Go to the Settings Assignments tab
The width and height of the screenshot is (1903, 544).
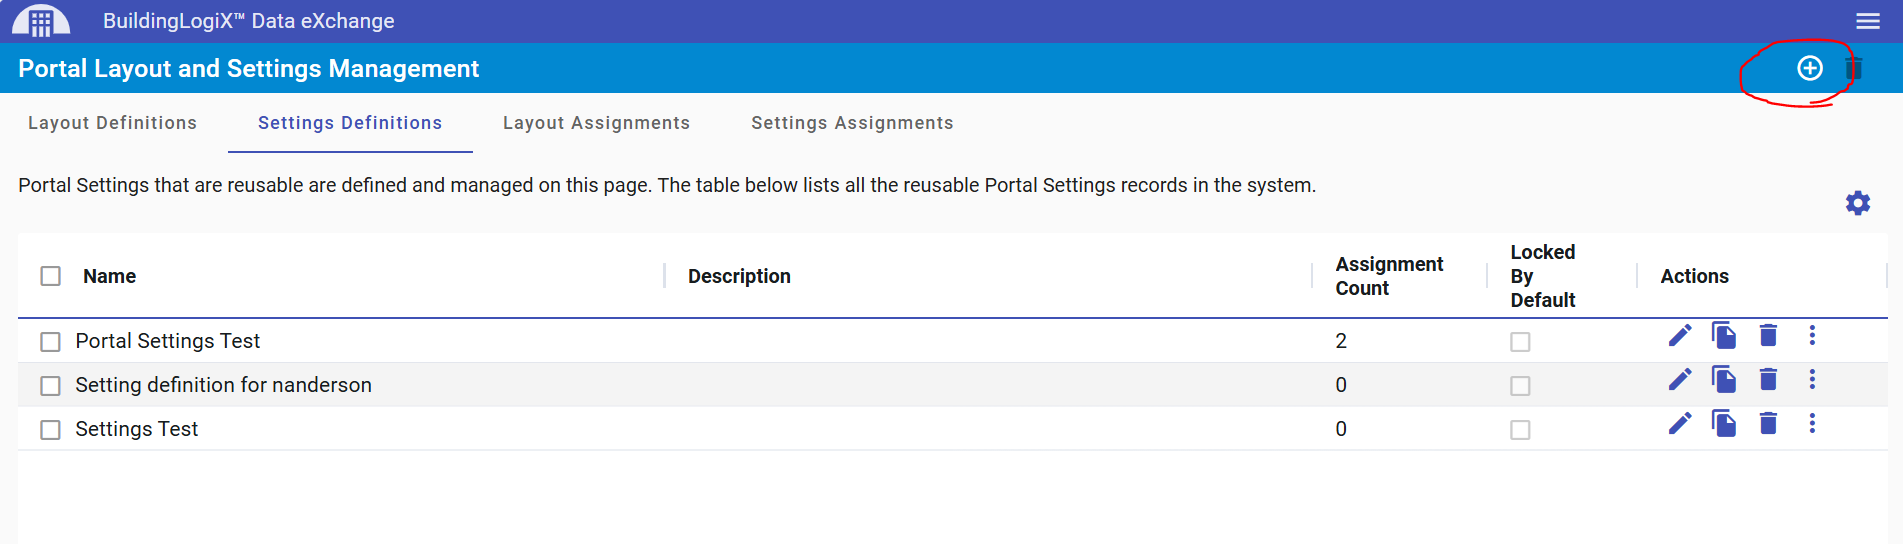(x=852, y=123)
